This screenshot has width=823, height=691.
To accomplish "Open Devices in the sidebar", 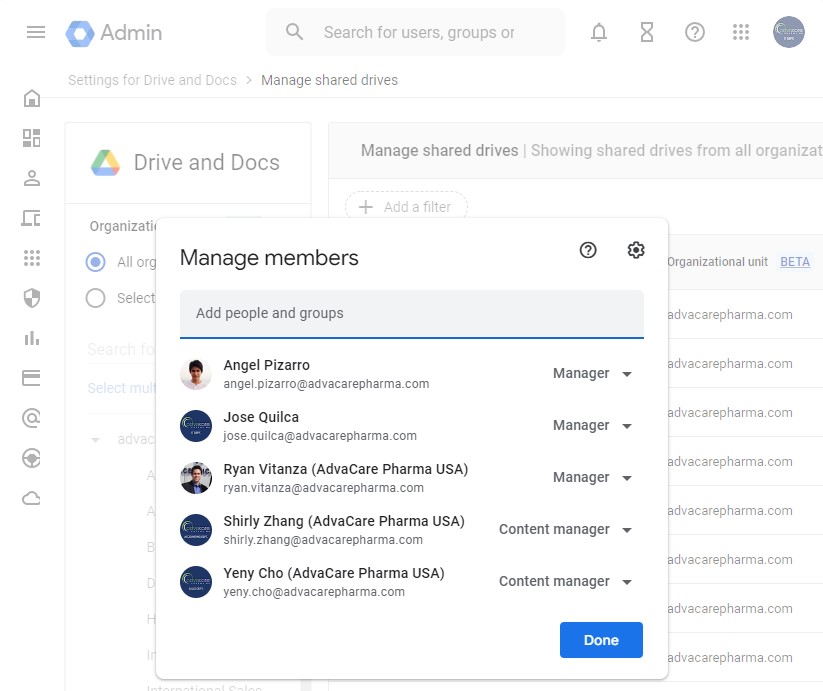I will click(x=31, y=218).
